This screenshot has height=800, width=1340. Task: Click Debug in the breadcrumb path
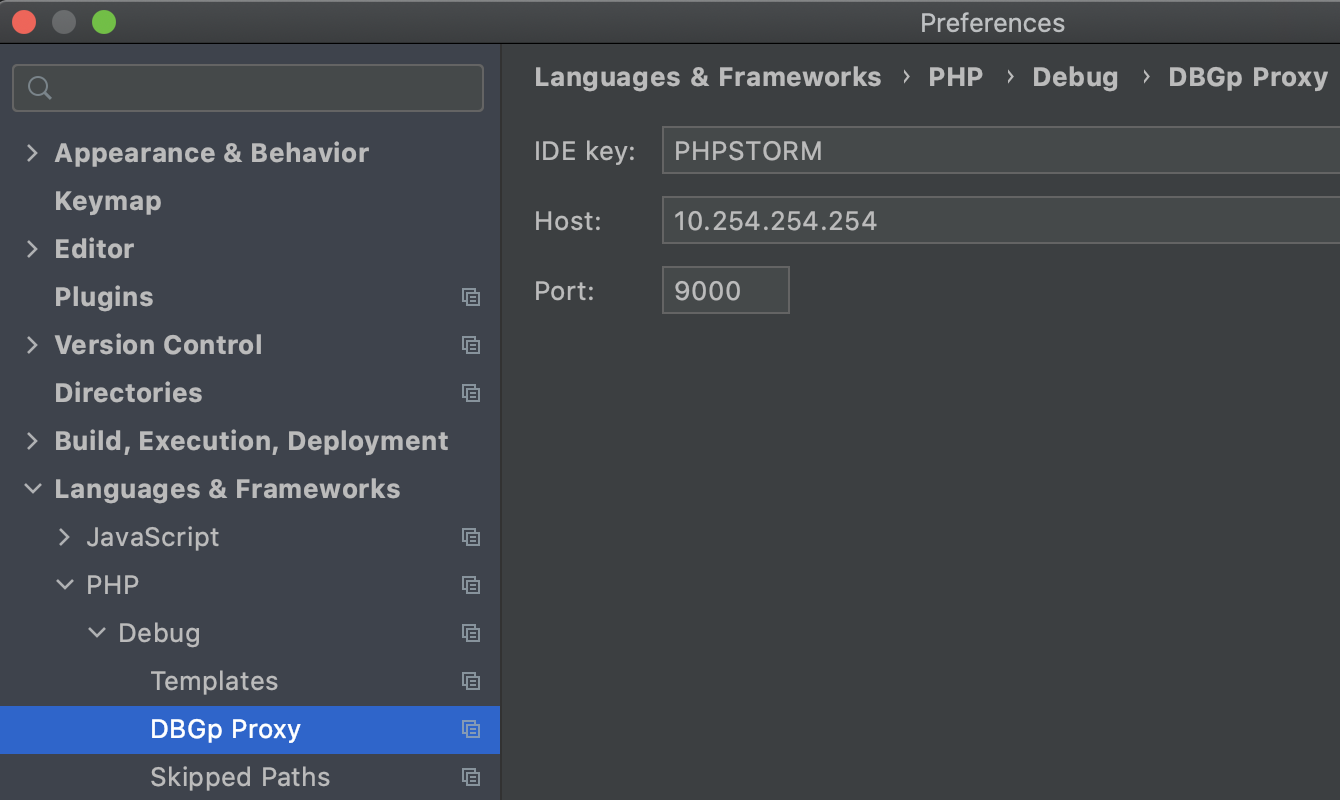tap(1075, 77)
